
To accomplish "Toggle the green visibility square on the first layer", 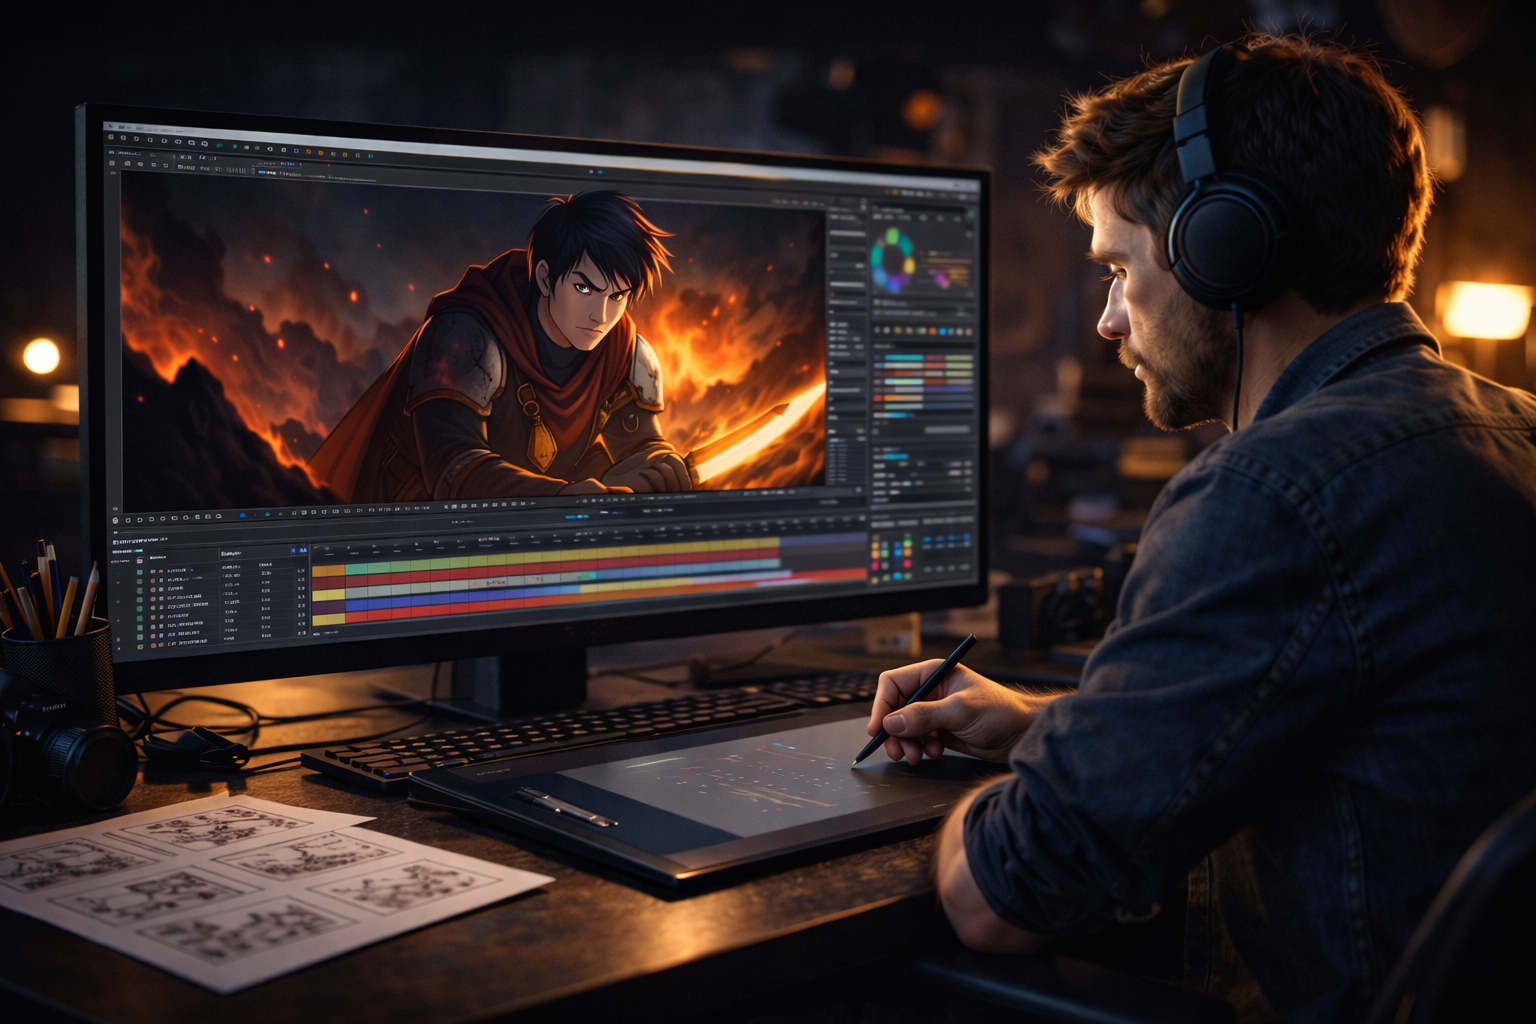I will click(x=139, y=572).
